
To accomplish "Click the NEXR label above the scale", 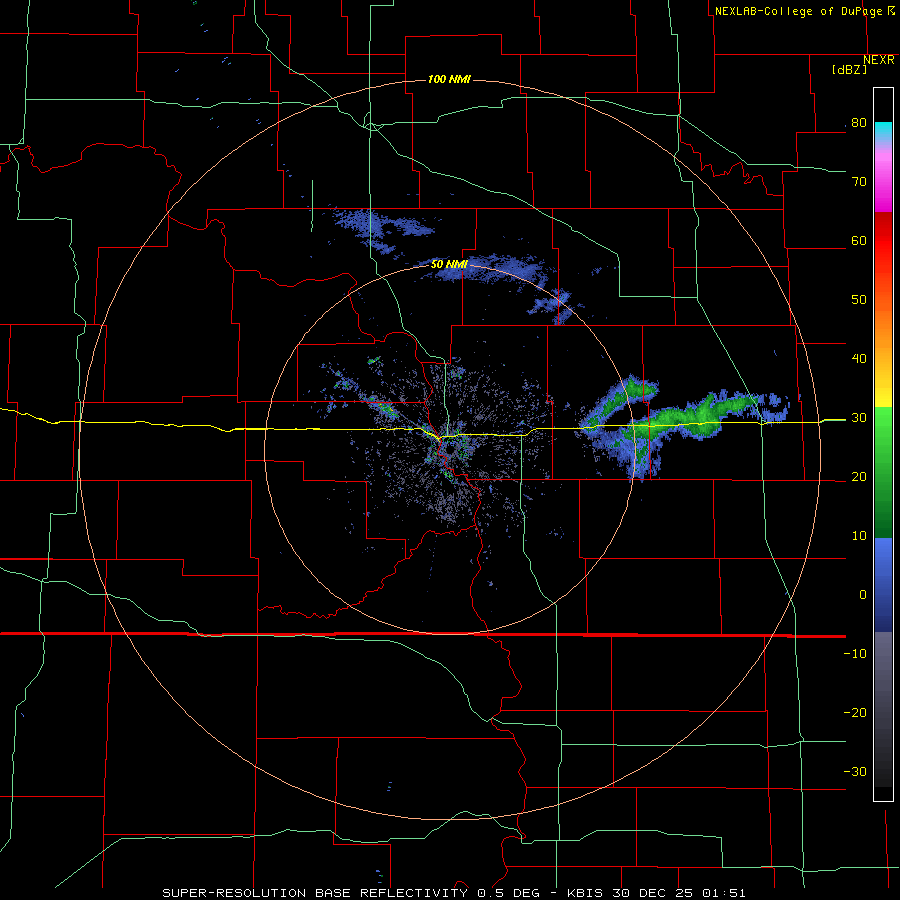I will 878,60.
